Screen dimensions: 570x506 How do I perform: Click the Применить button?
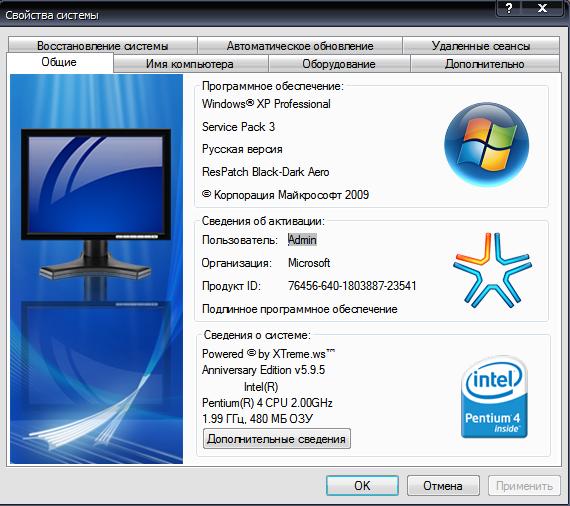(524, 485)
